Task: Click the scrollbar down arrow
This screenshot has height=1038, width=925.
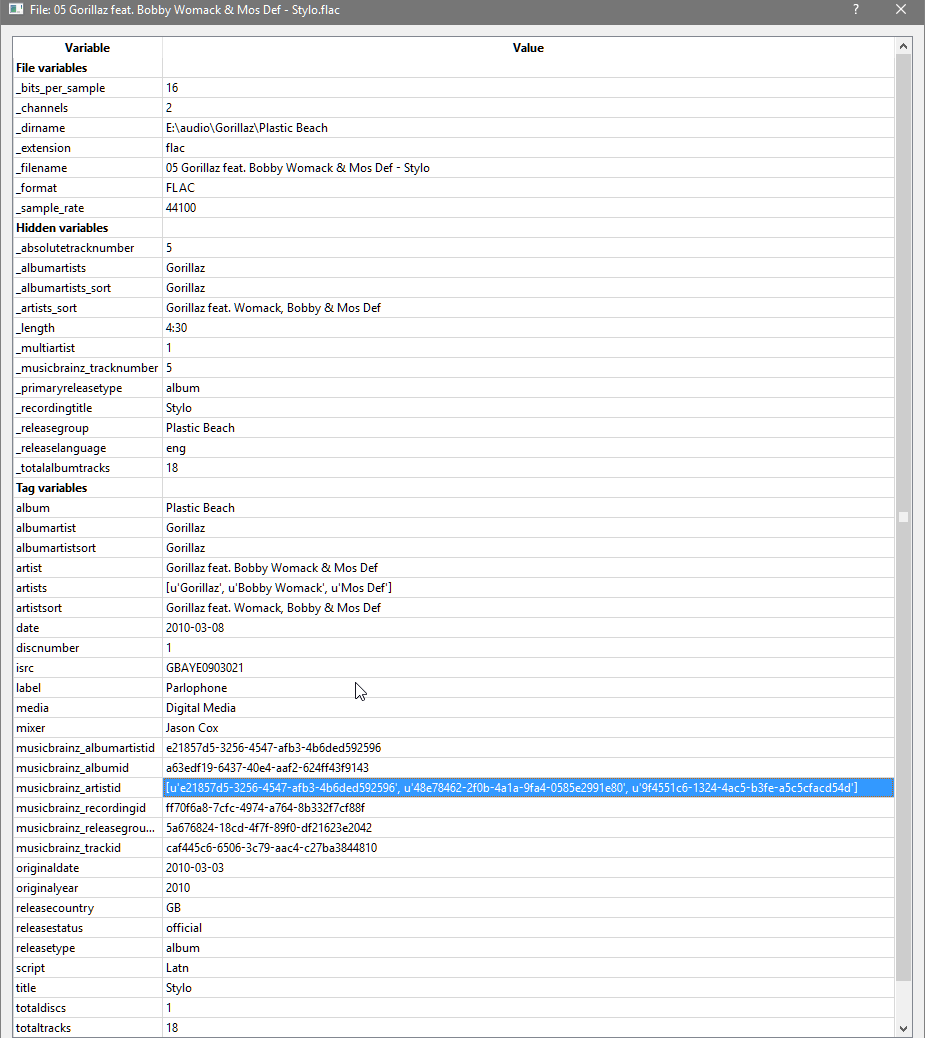Action: pyautogui.click(x=903, y=1029)
